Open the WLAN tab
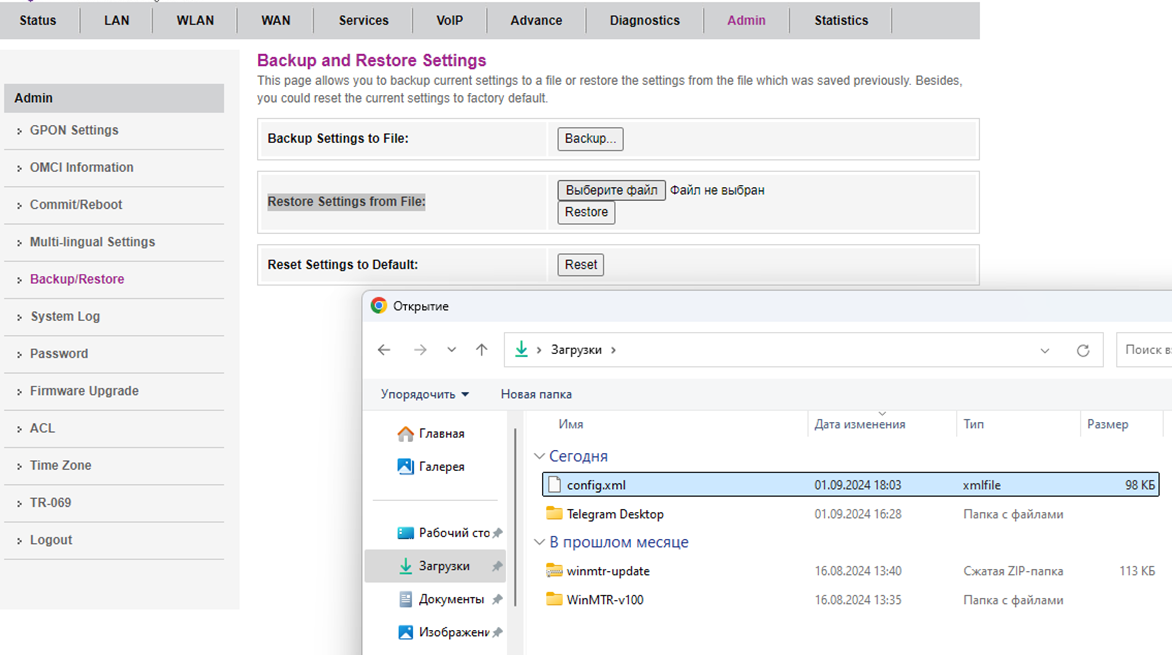Screen dimensions: 1172x655 (195, 20)
